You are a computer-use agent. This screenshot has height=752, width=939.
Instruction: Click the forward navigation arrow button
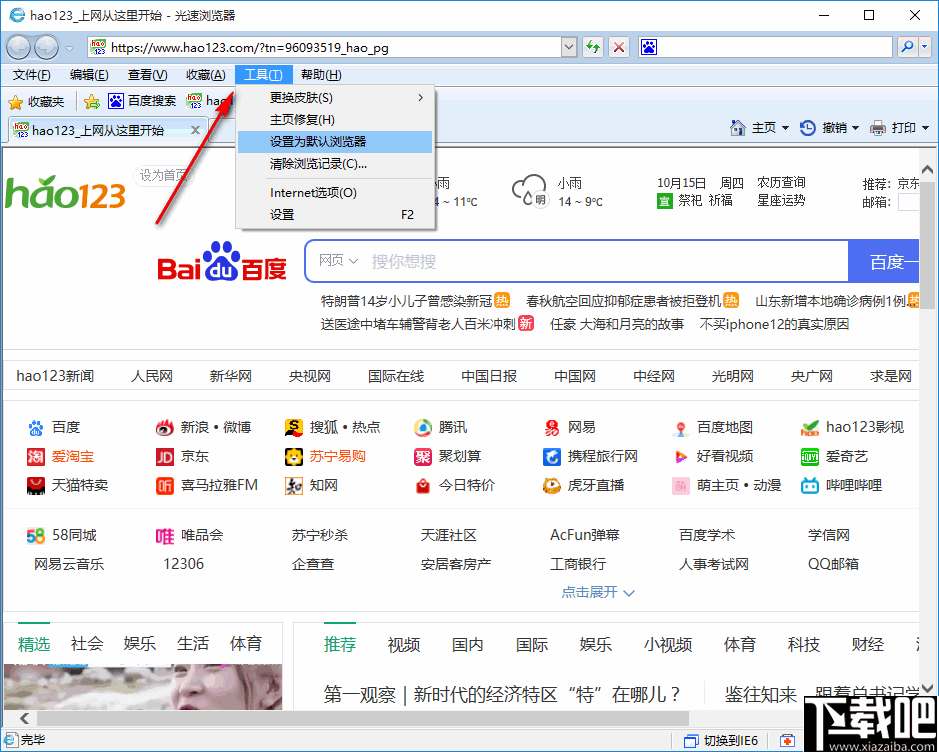pos(46,47)
